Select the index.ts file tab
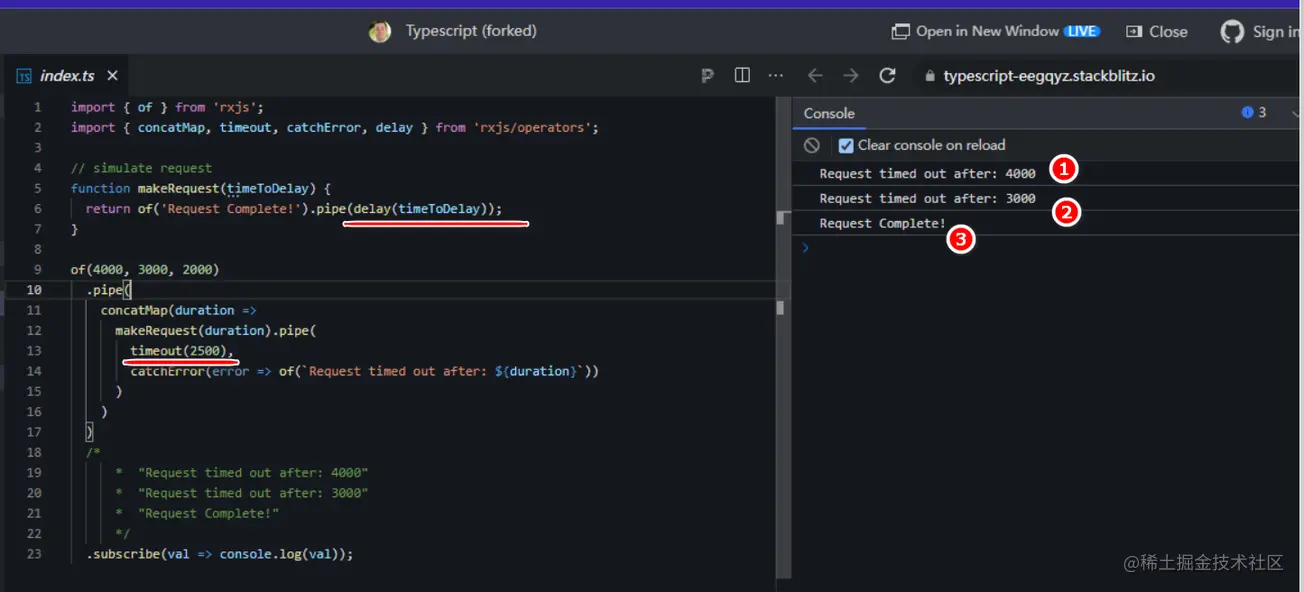The height and width of the screenshot is (592, 1304). [x=66, y=76]
